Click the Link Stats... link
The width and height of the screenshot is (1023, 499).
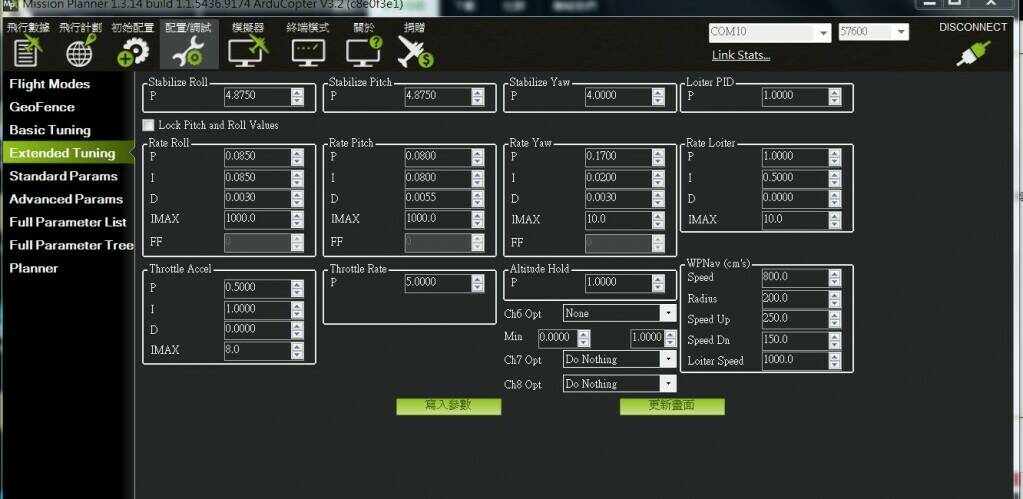pyautogui.click(x=740, y=55)
